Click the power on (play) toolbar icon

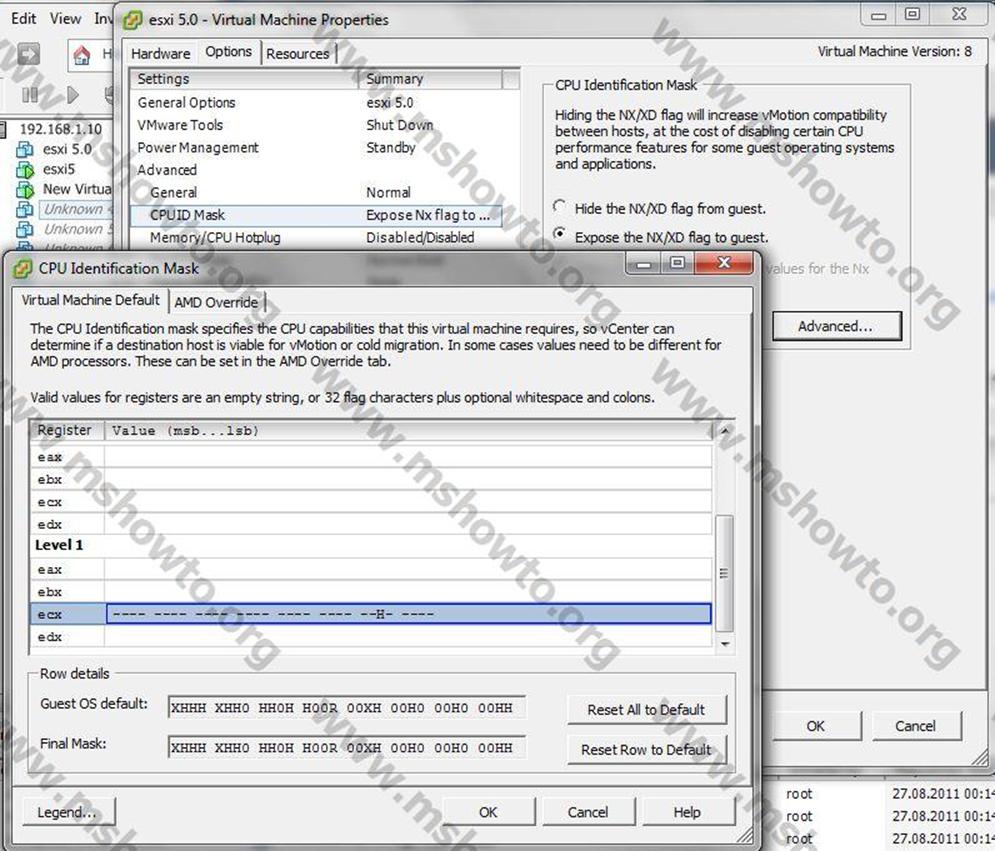73,95
